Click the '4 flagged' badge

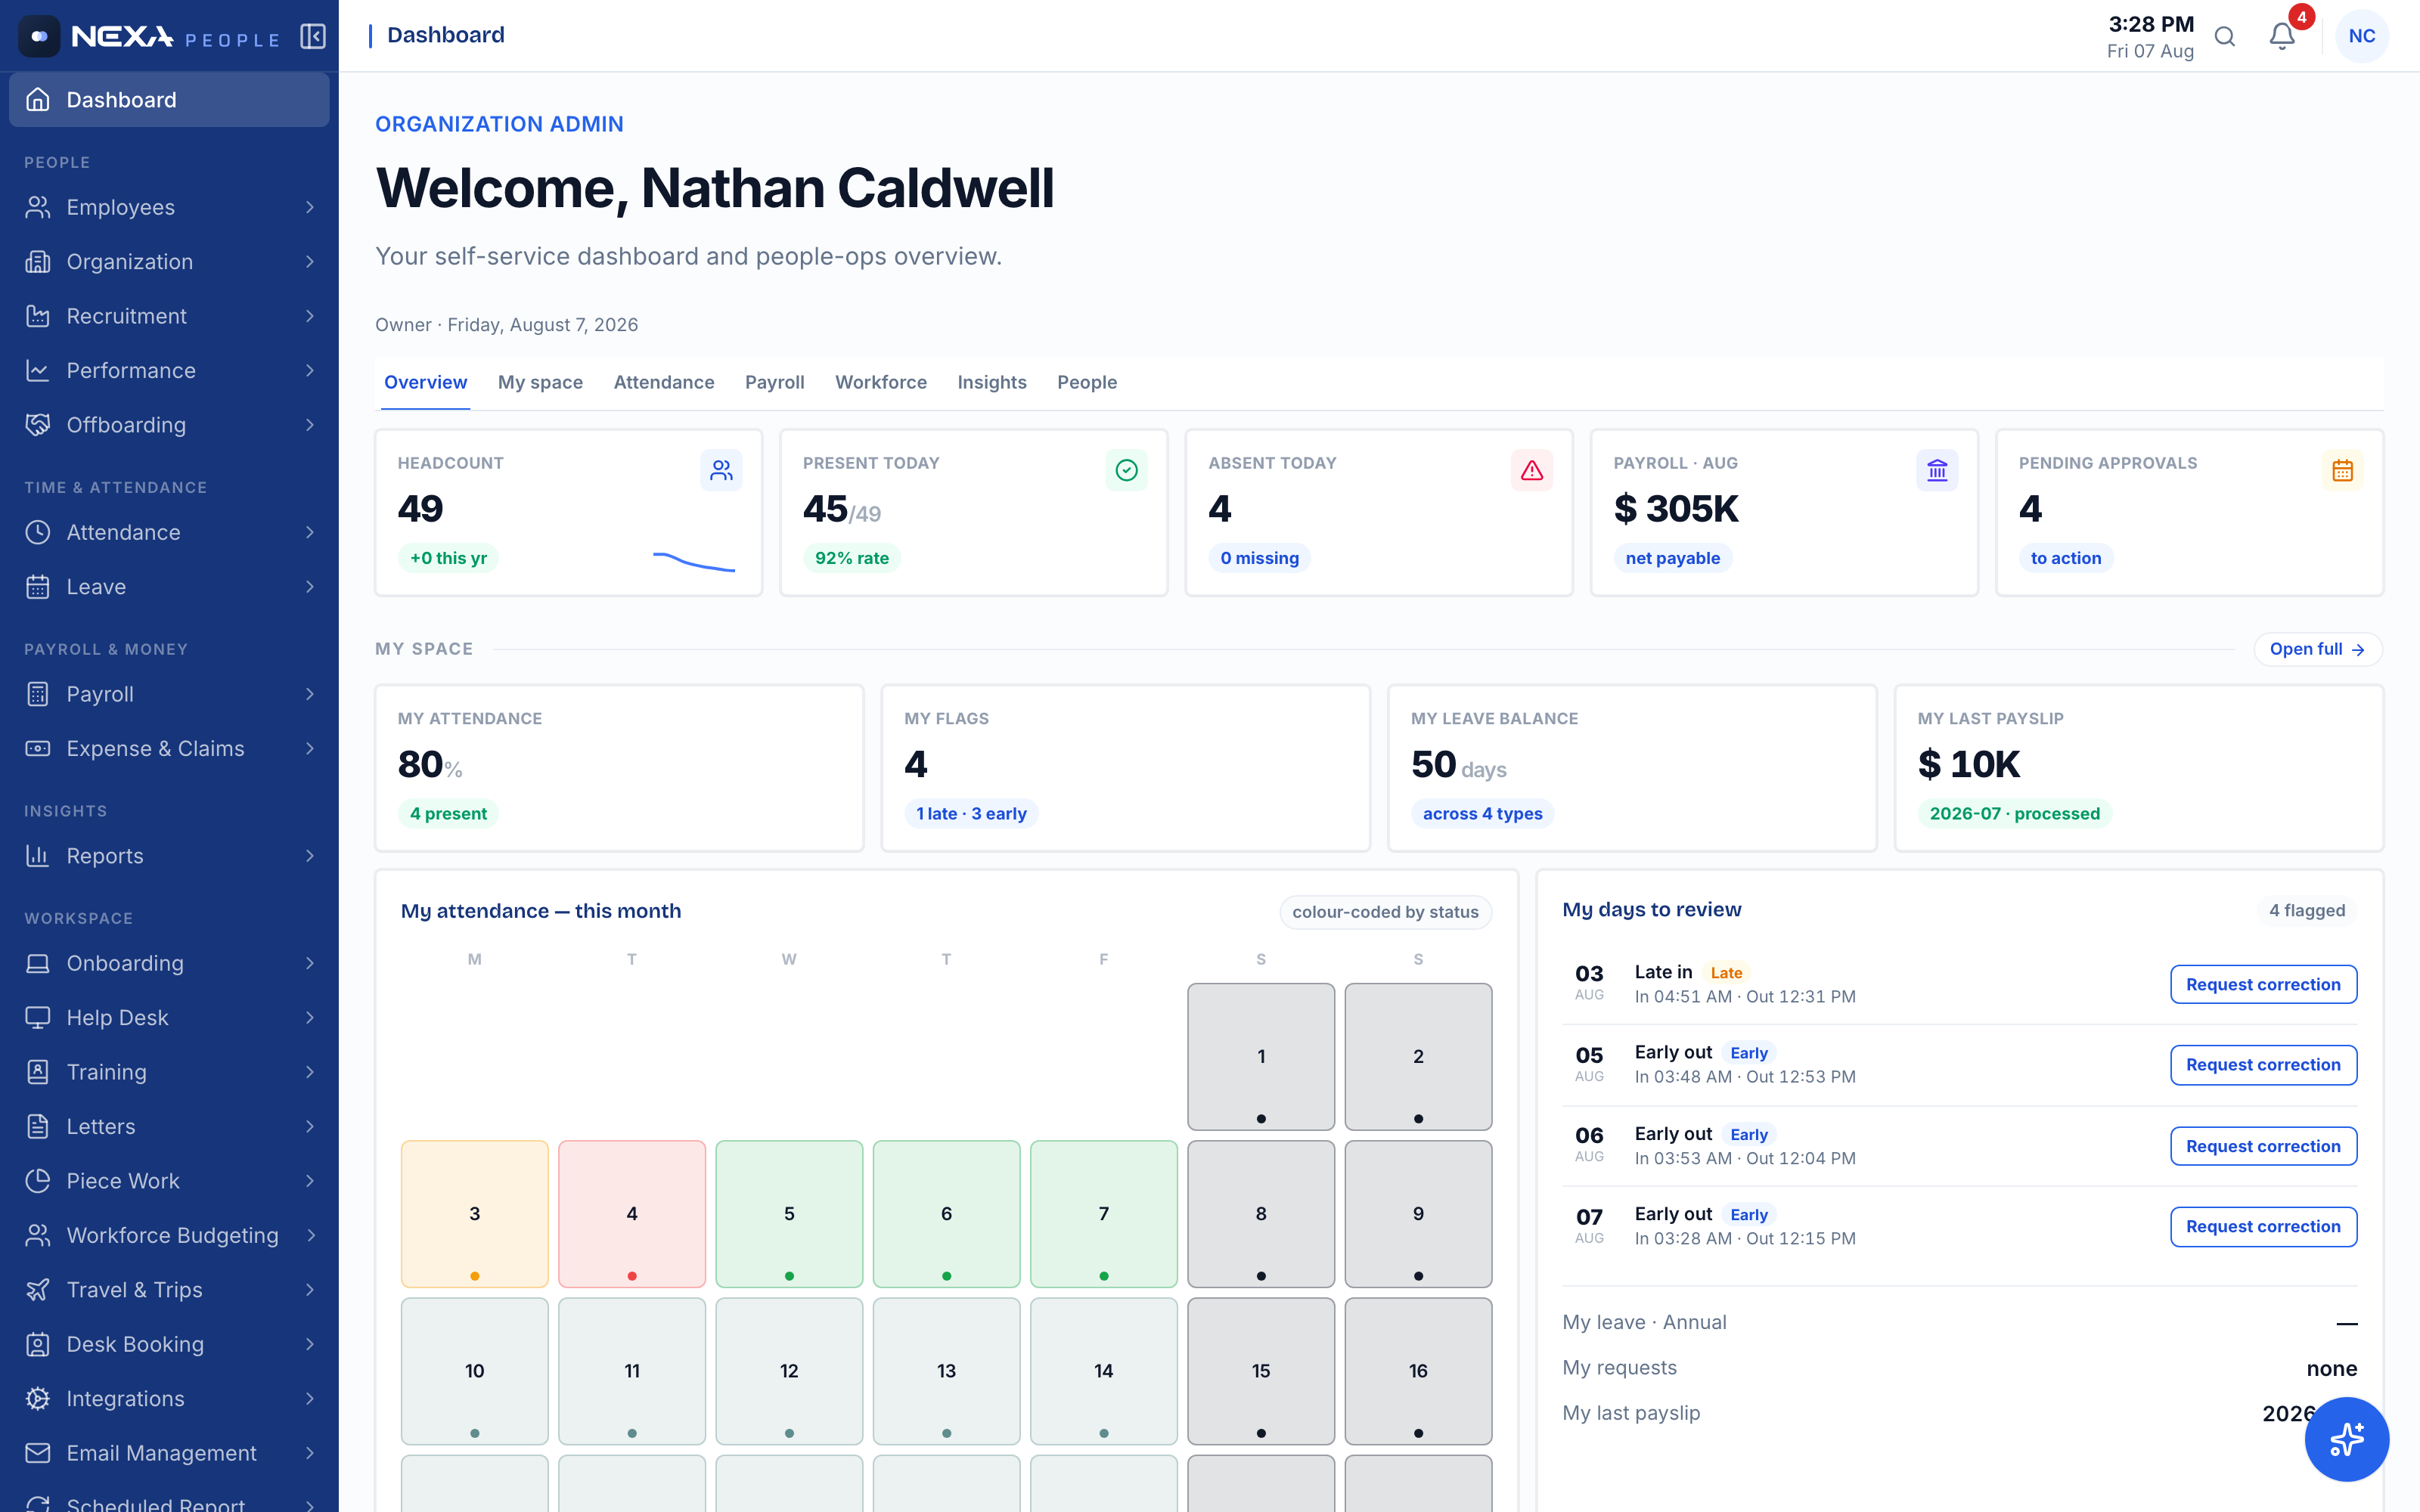click(x=2306, y=910)
